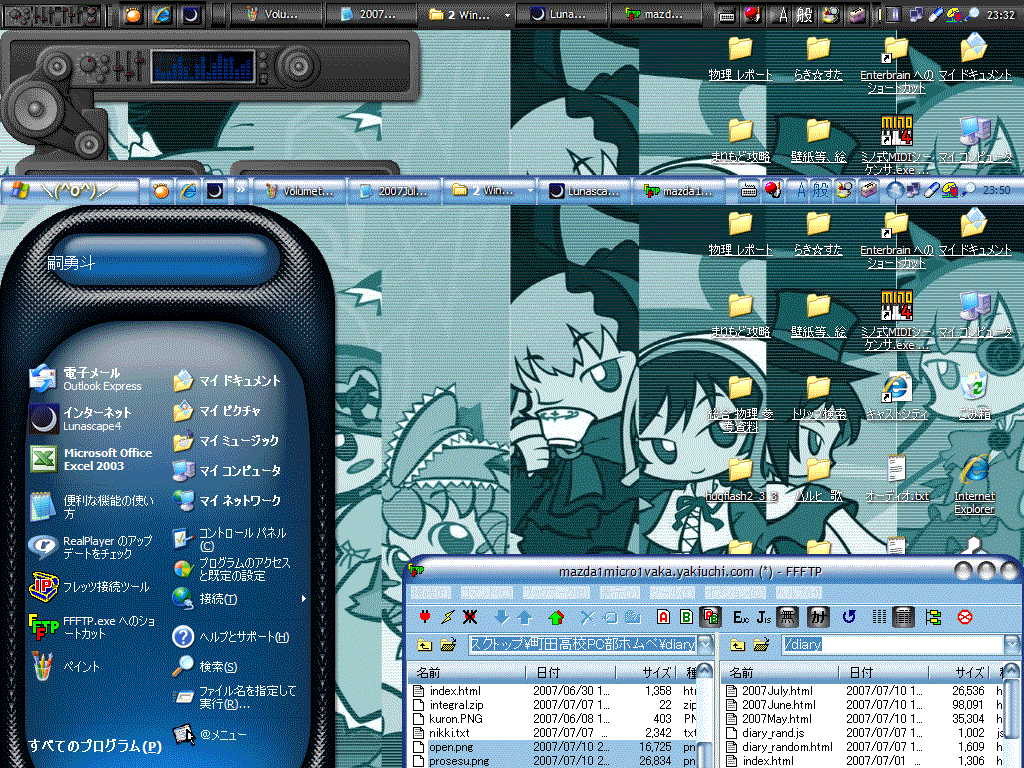Click the FFFTP delete X icon
Viewport: 1024px width, 768px height.
pos(588,617)
